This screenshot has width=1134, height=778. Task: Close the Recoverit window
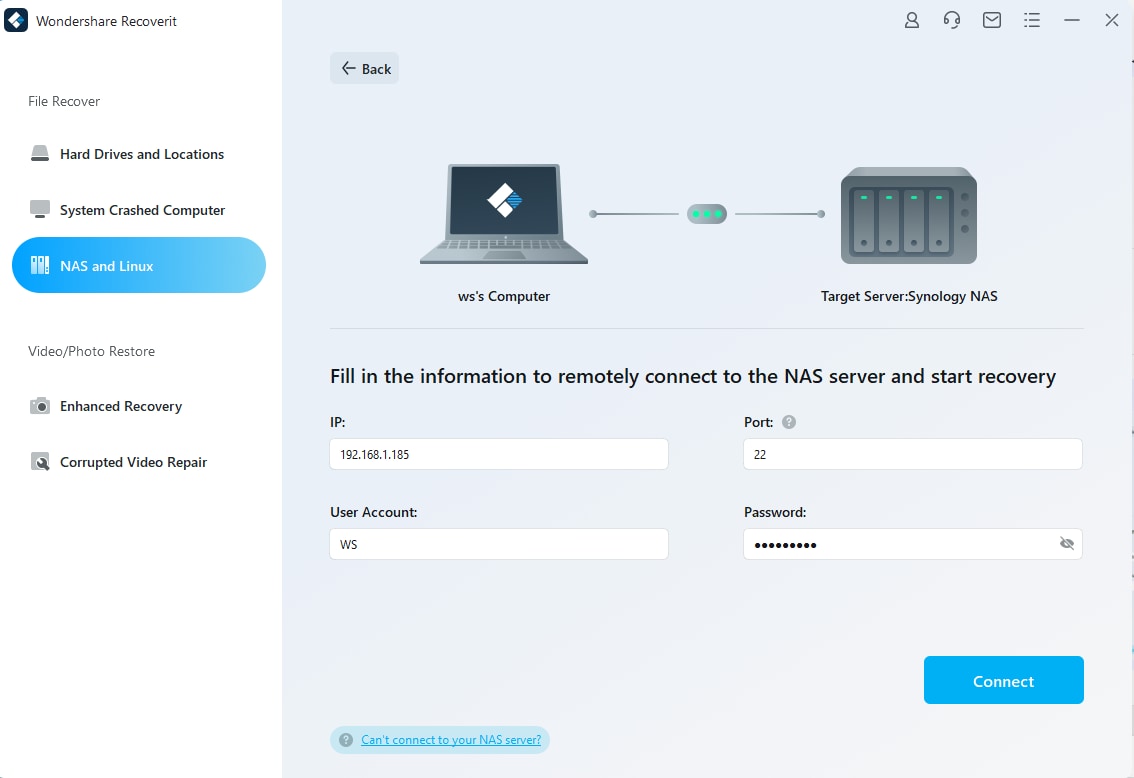pyautogui.click(x=1112, y=20)
